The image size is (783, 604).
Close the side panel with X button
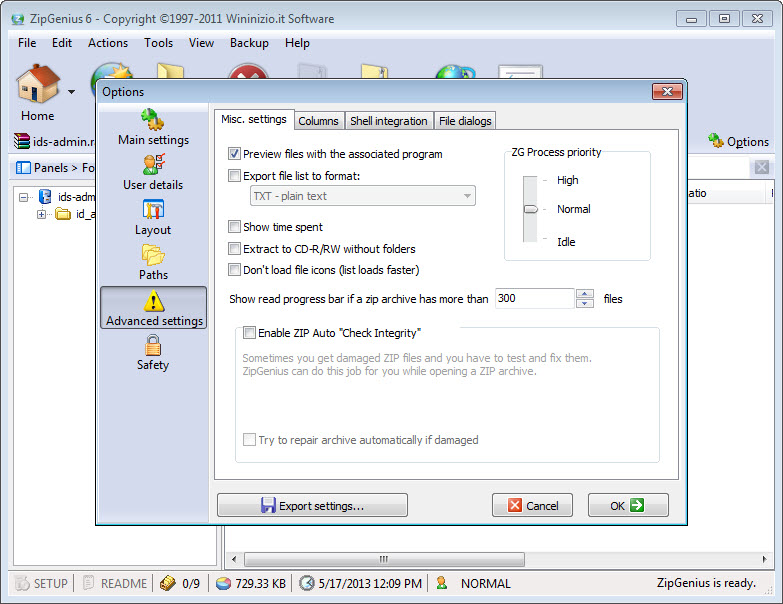[762, 167]
